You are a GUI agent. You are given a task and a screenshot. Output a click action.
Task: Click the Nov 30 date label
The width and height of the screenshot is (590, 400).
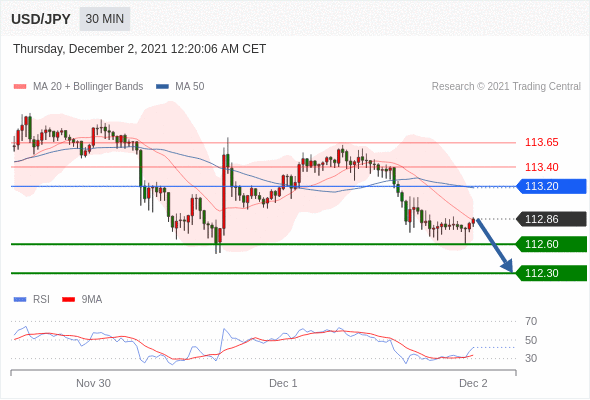tap(93, 383)
